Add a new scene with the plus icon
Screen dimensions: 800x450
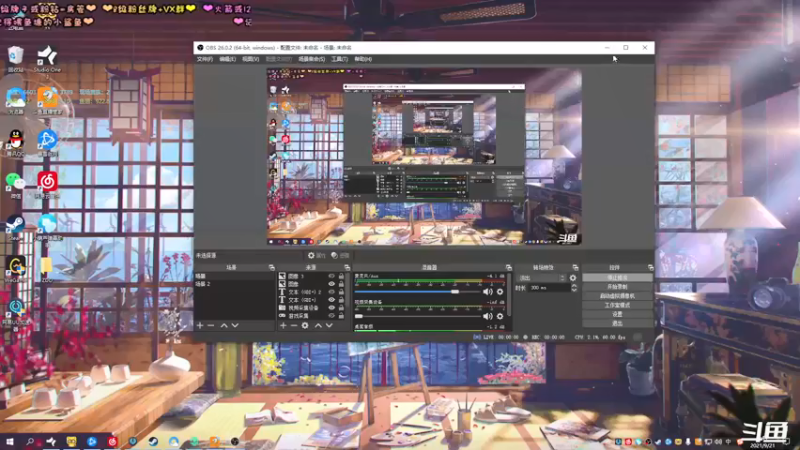(200, 326)
